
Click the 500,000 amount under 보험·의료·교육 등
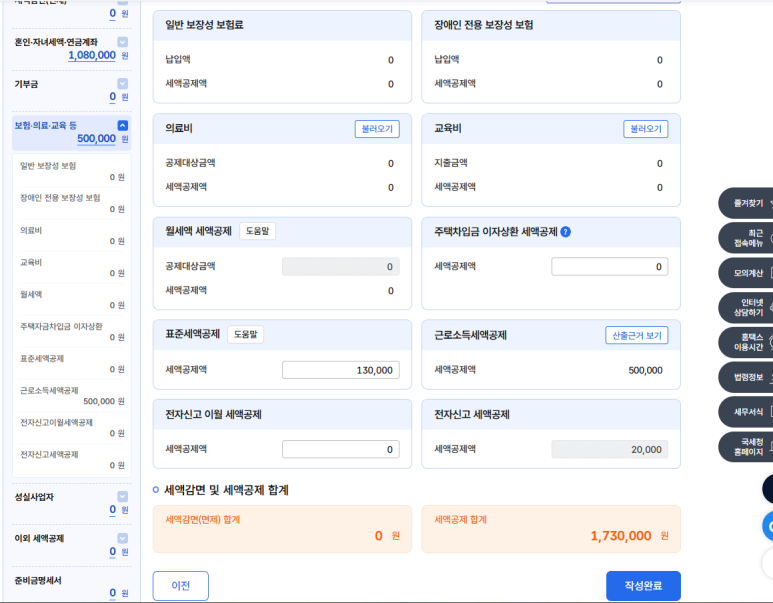[x=96, y=139]
